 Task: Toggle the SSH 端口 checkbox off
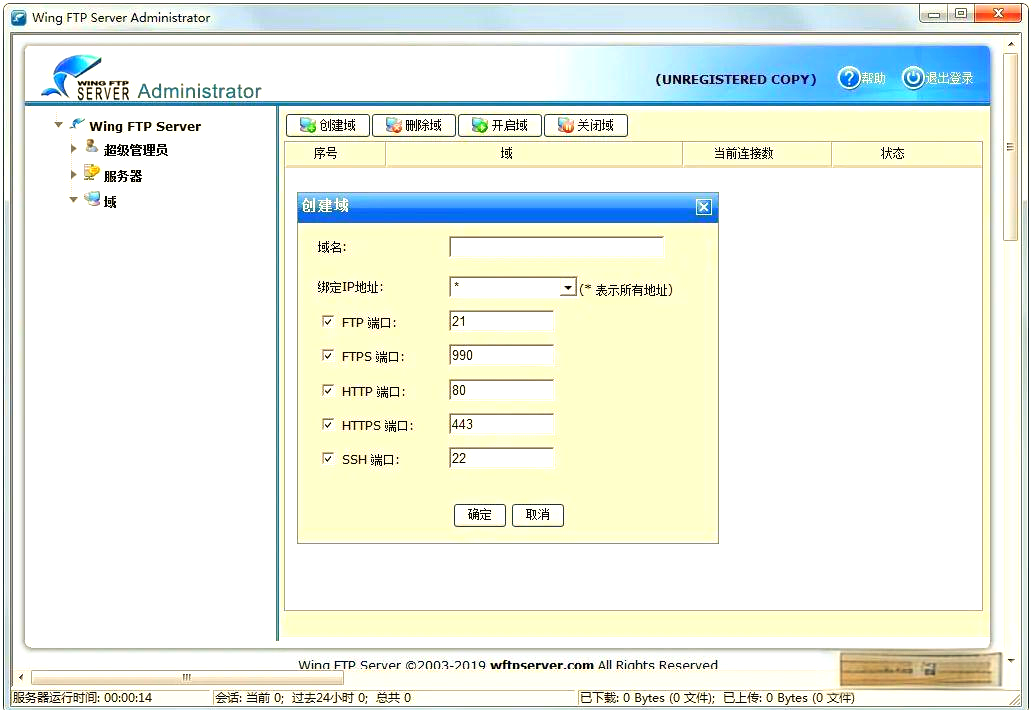(x=328, y=458)
